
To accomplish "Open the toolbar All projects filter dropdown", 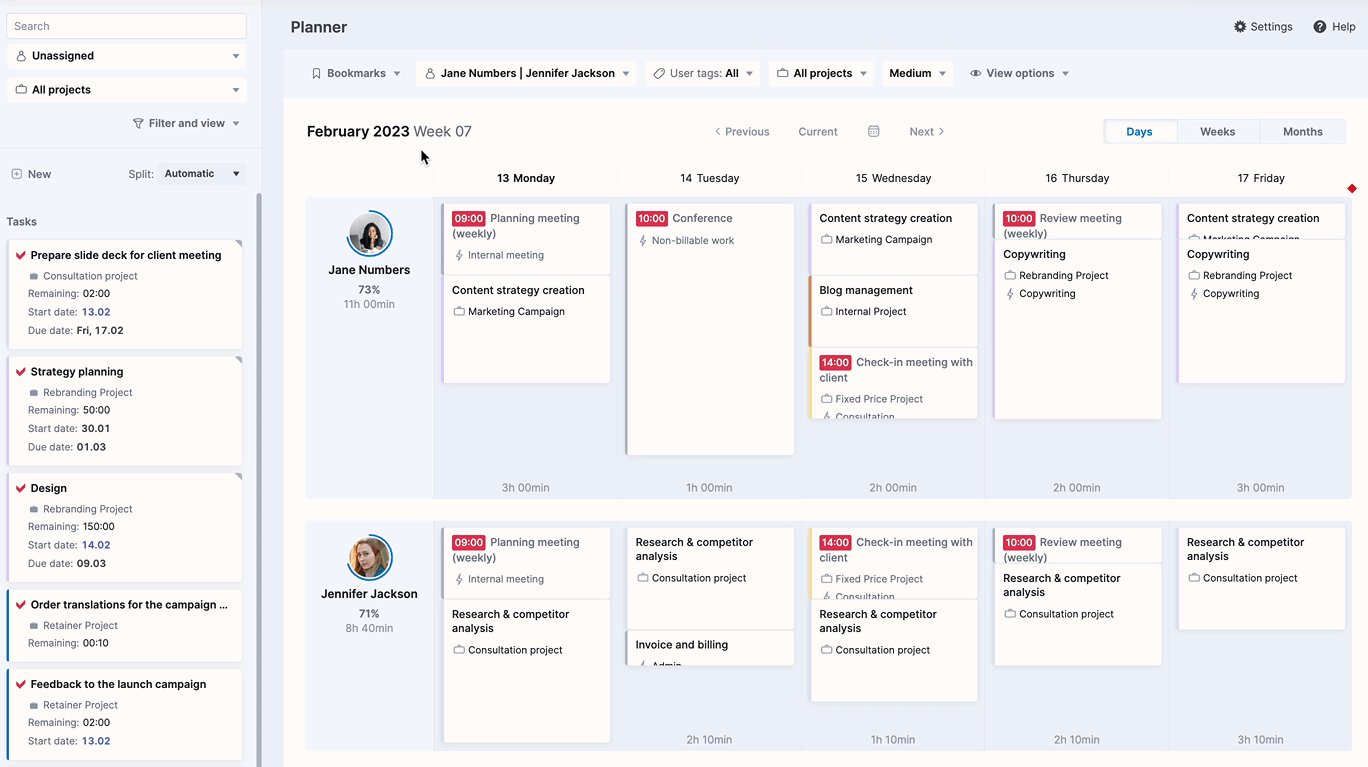I will point(822,73).
